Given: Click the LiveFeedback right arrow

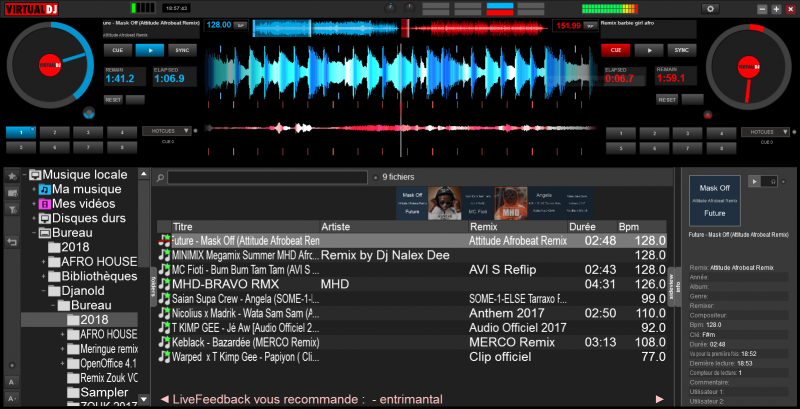Looking at the screenshot, I should [x=660, y=399].
